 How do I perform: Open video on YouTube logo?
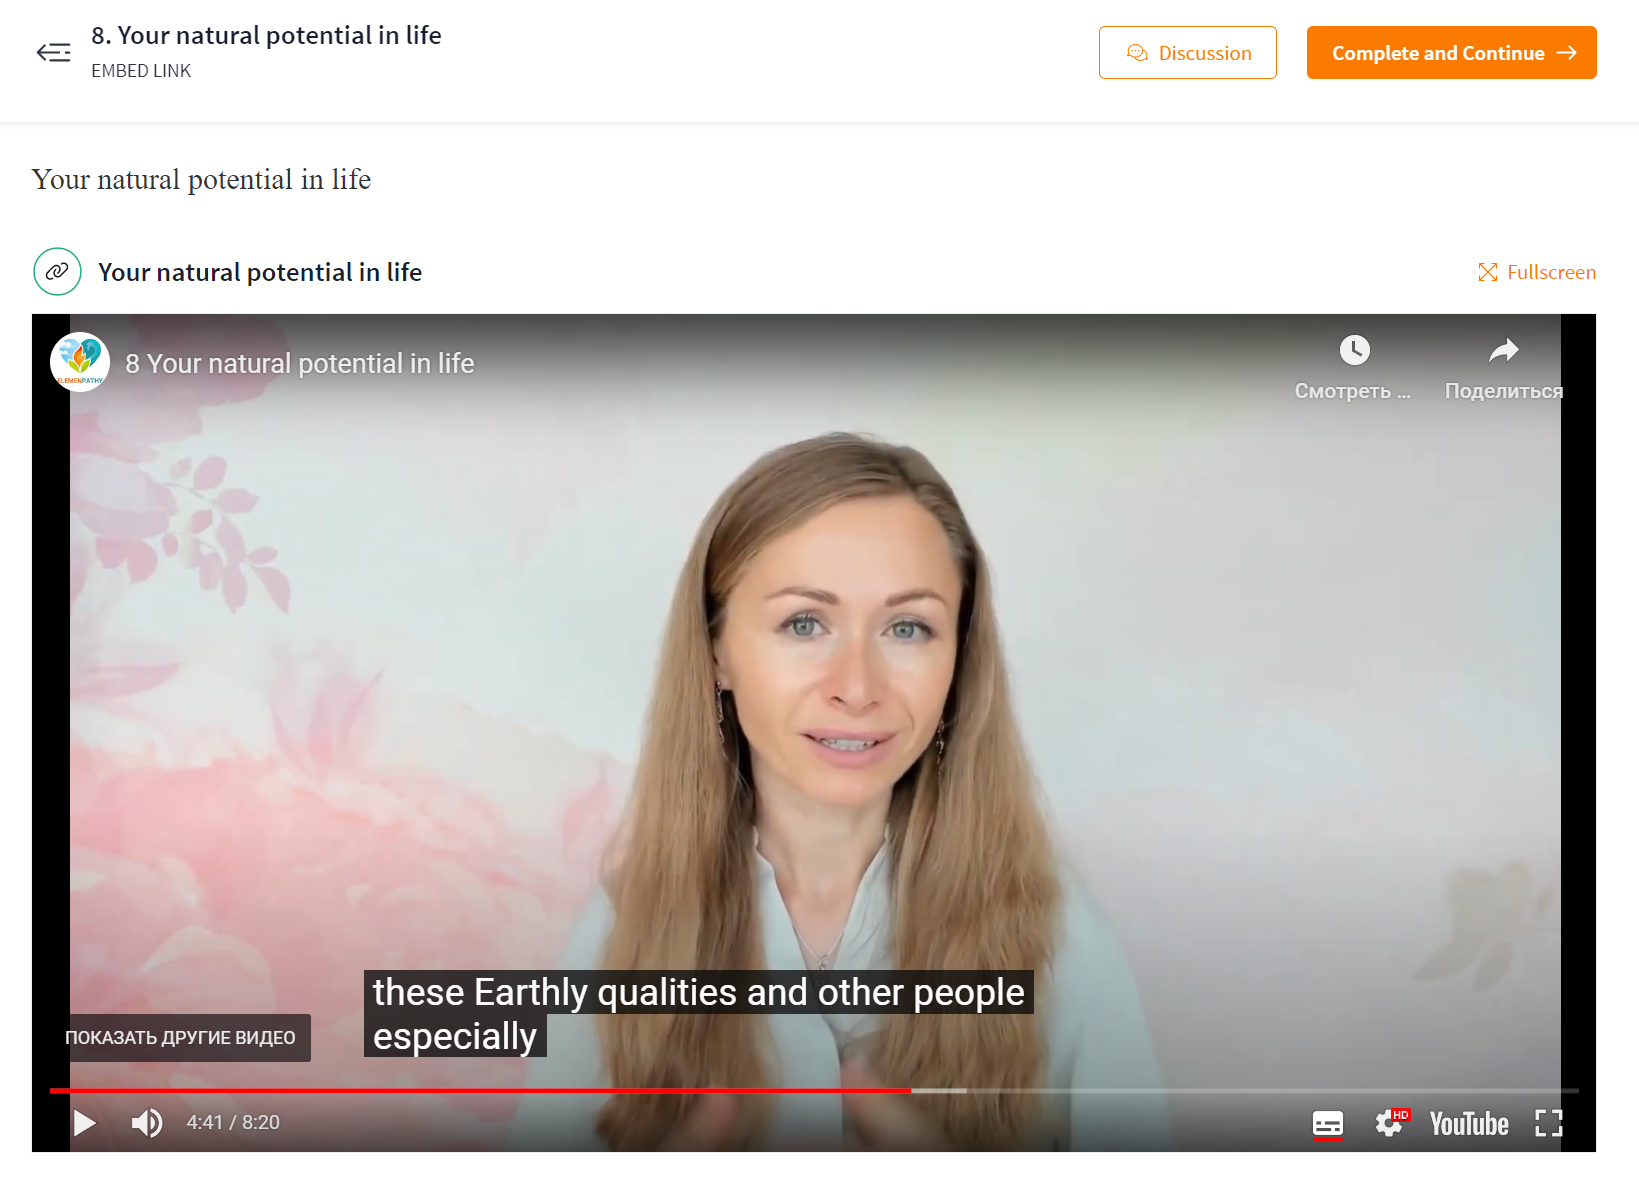pos(1469,1124)
